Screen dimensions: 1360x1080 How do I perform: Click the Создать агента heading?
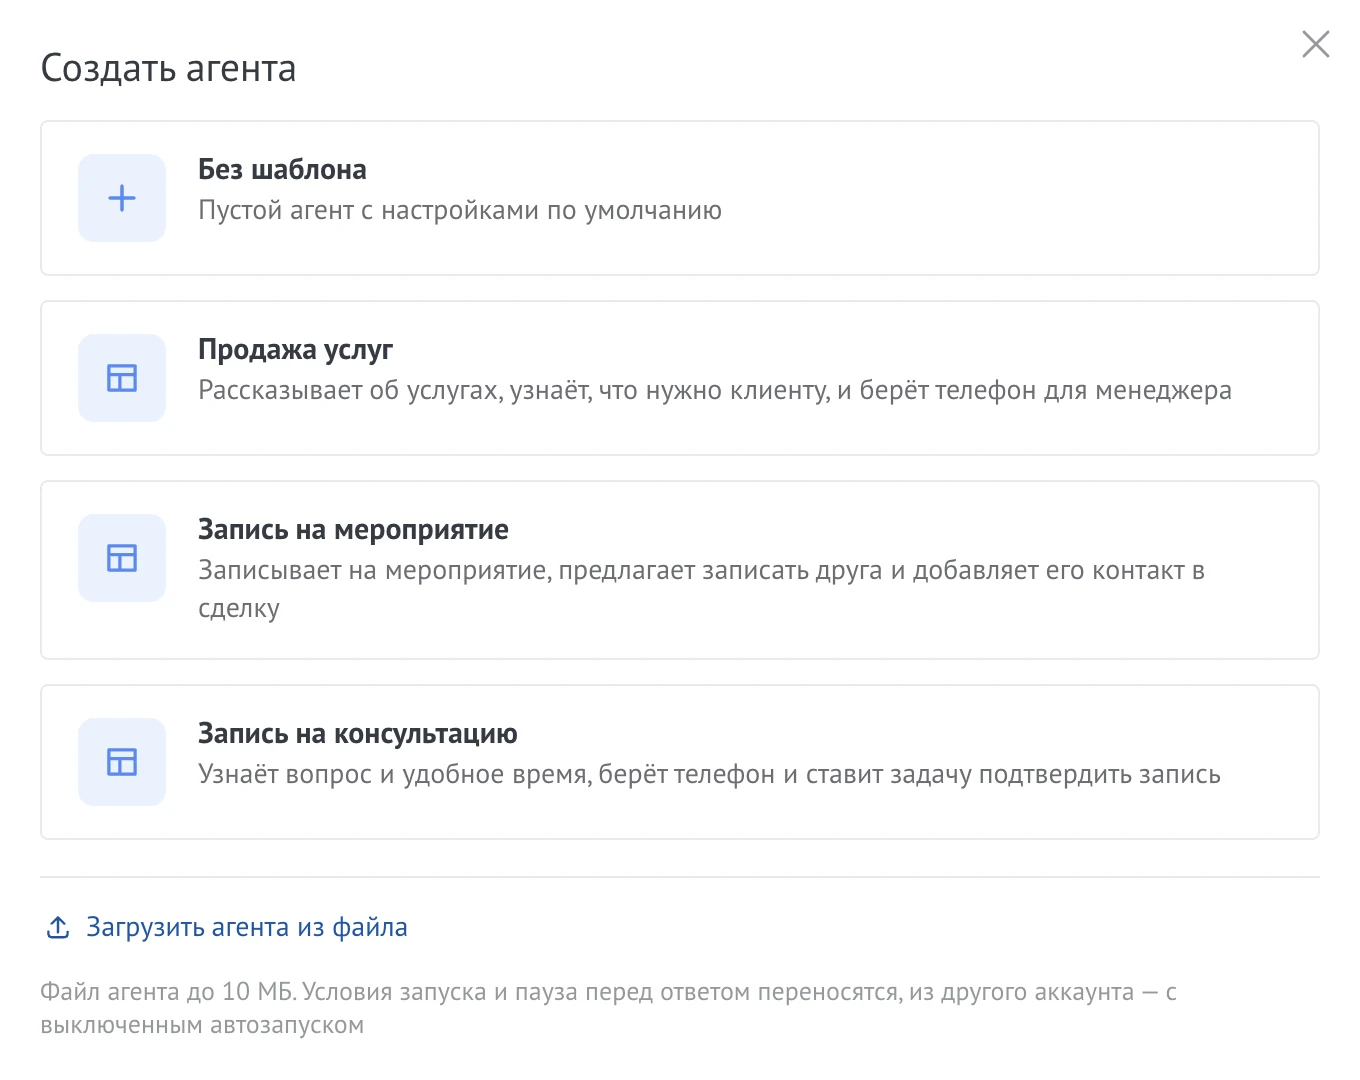[168, 69]
